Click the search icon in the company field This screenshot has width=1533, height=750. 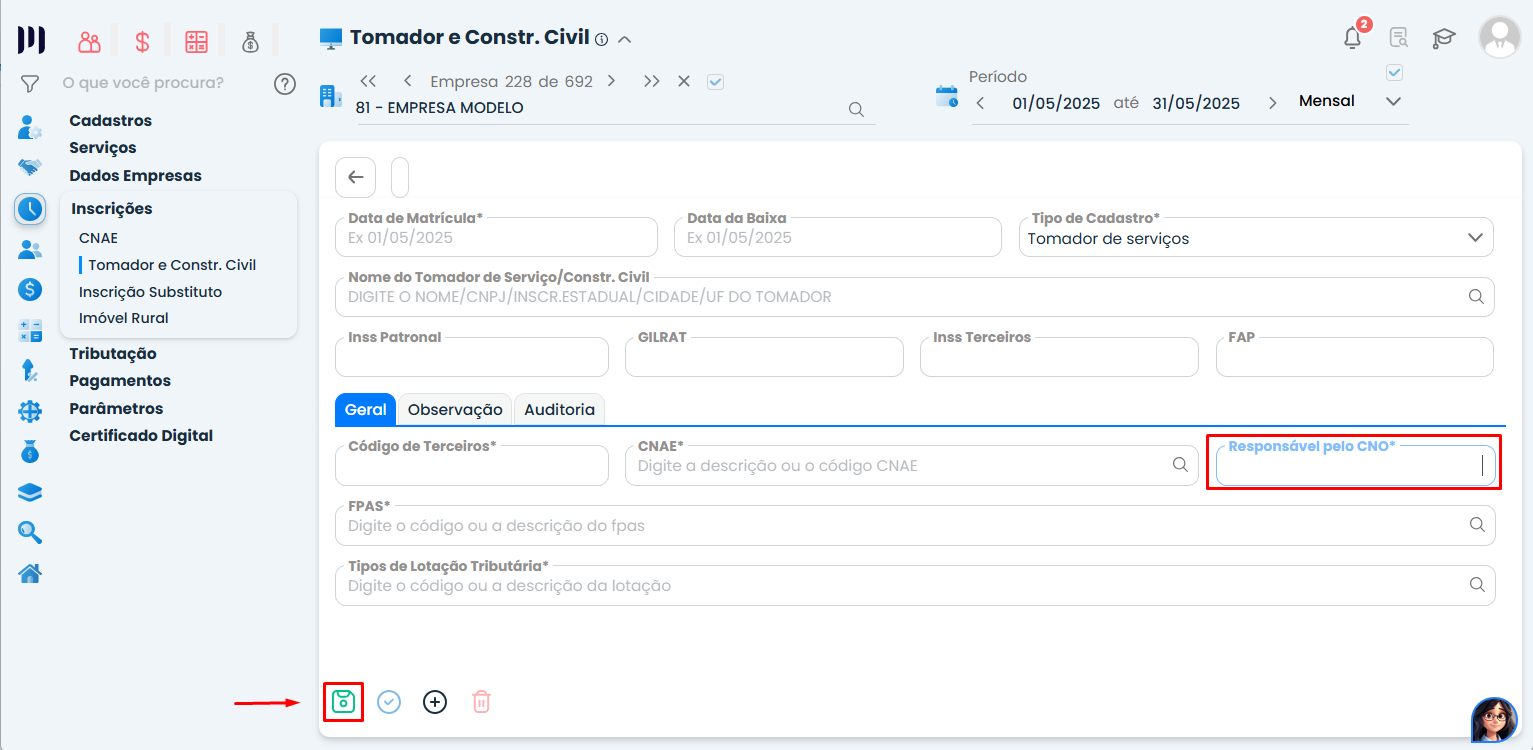856,110
